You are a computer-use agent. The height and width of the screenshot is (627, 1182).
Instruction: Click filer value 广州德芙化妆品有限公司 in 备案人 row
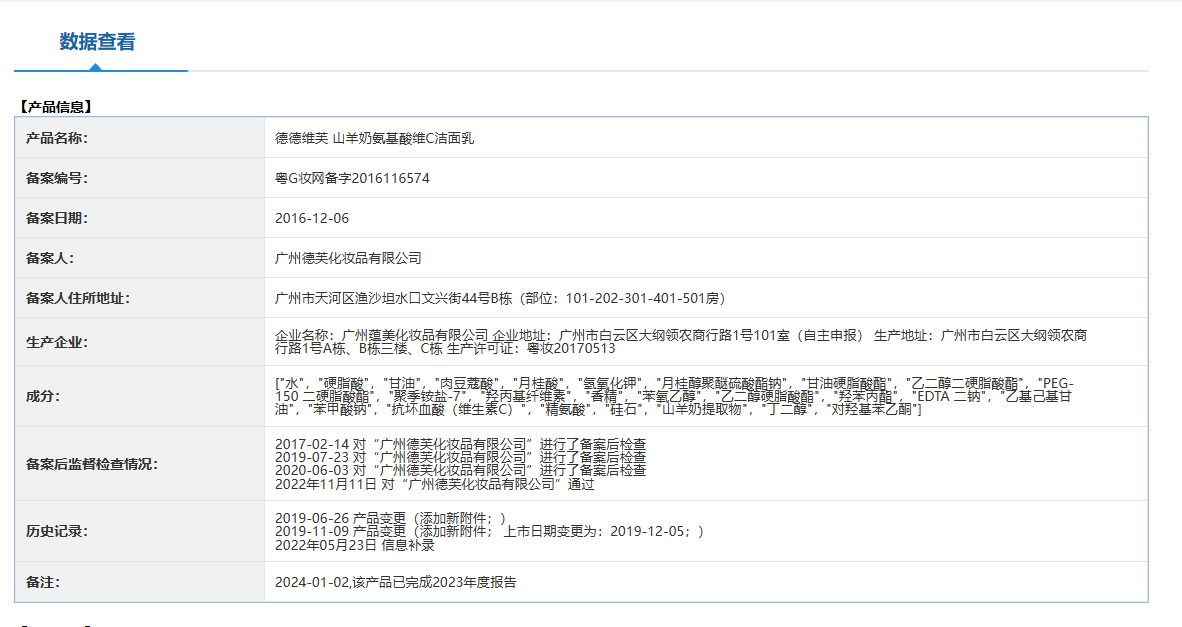(348, 258)
